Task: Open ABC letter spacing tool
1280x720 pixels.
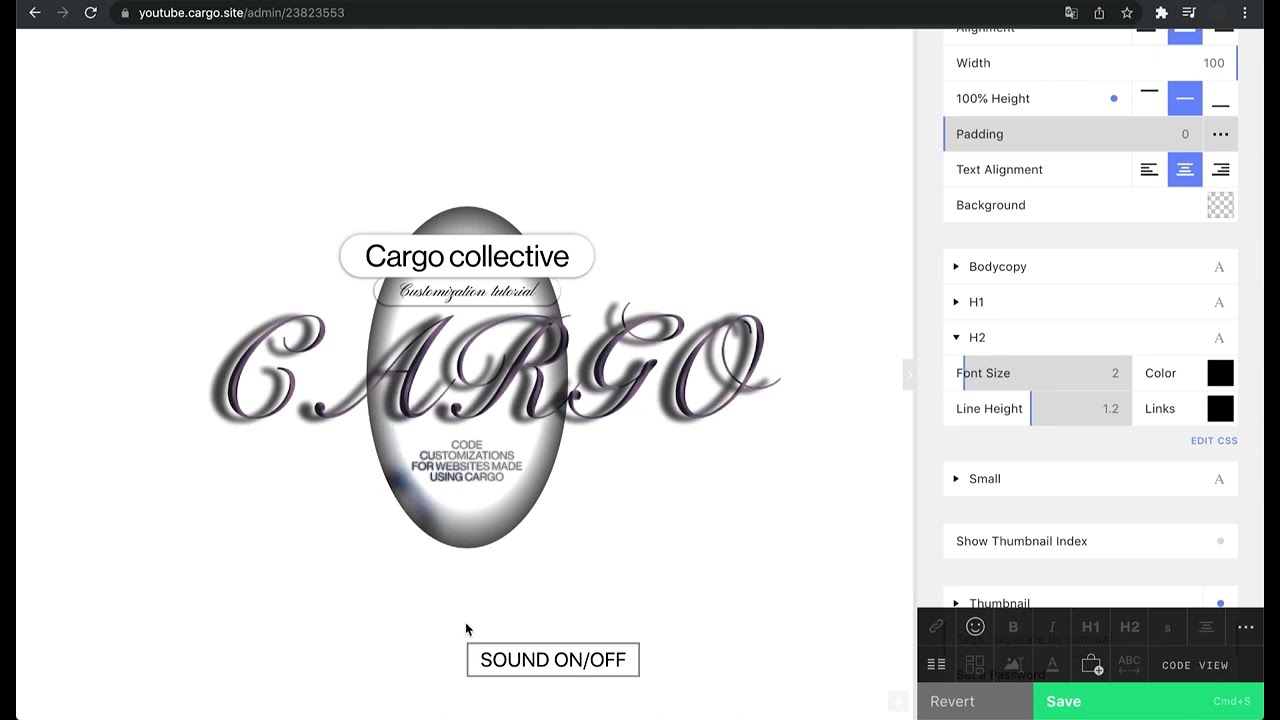Action: pyautogui.click(x=1129, y=664)
